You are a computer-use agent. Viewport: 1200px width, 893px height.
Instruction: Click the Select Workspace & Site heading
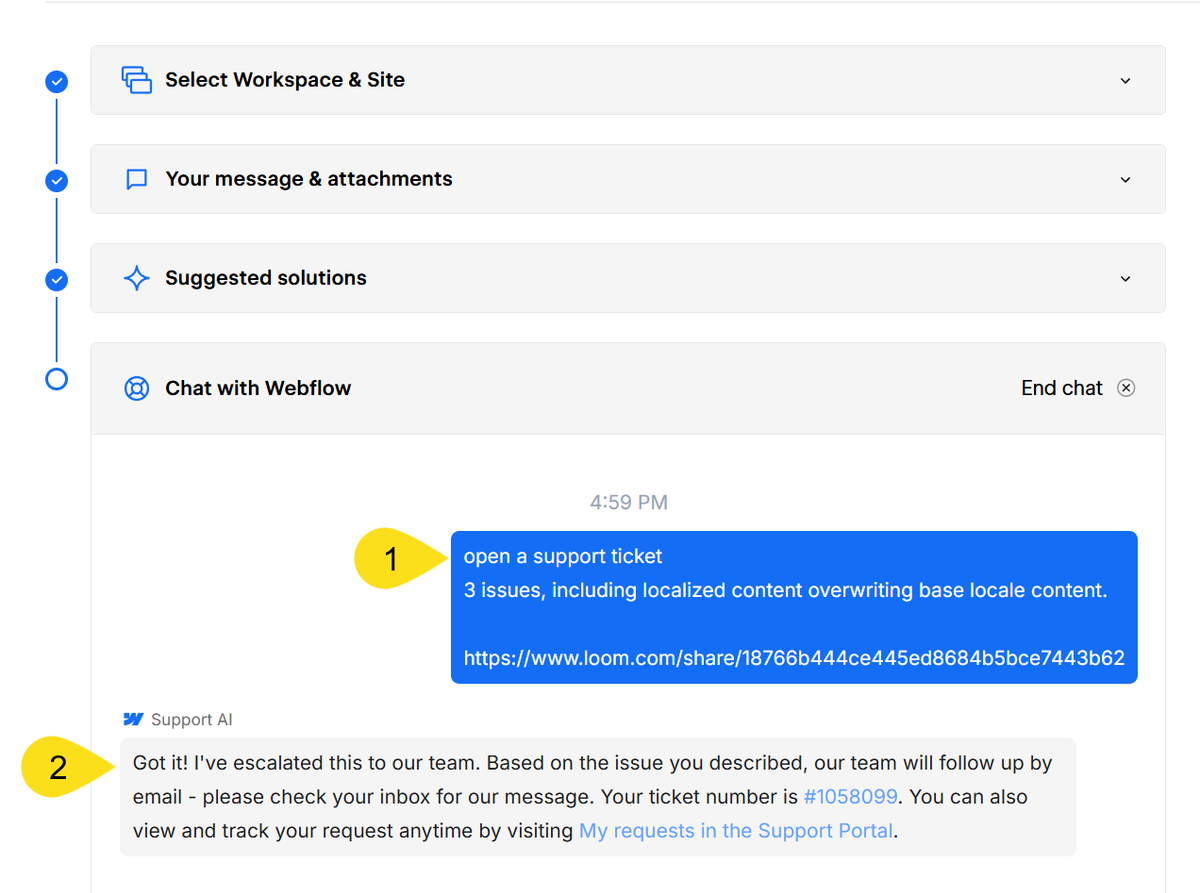[x=285, y=80]
